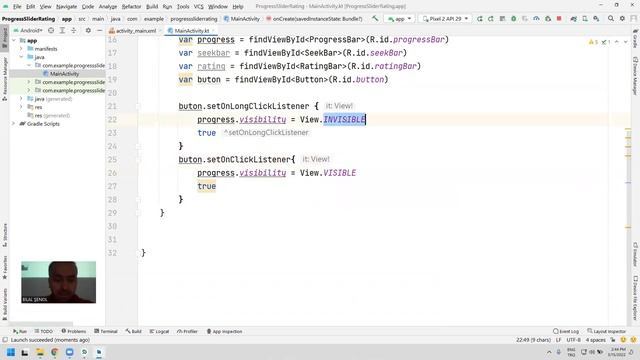Click the INVISIBLE constant on line 22
640x360 pixels.
344,119
